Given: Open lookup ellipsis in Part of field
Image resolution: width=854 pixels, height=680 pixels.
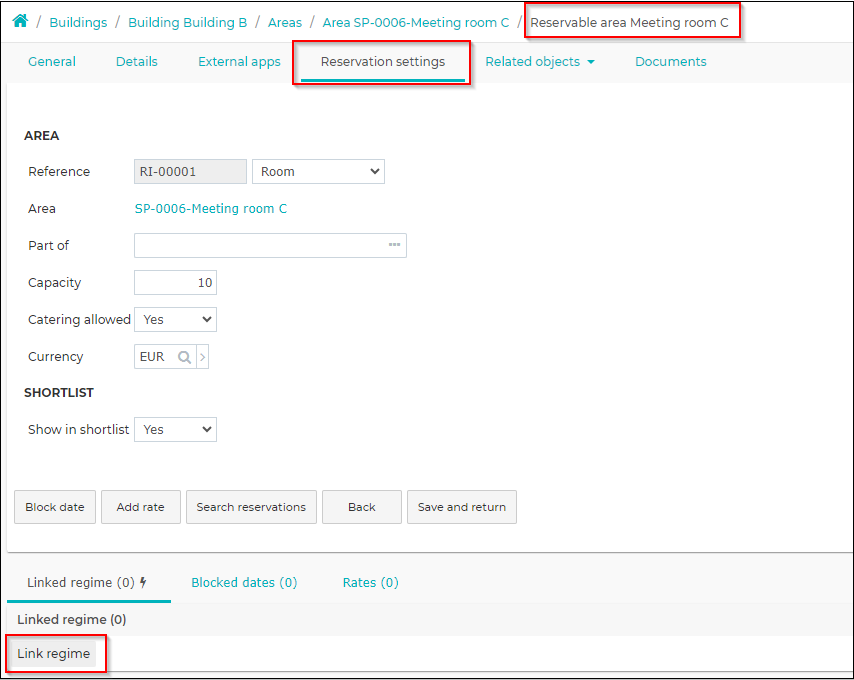Looking at the screenshot, I should (394, 245).
